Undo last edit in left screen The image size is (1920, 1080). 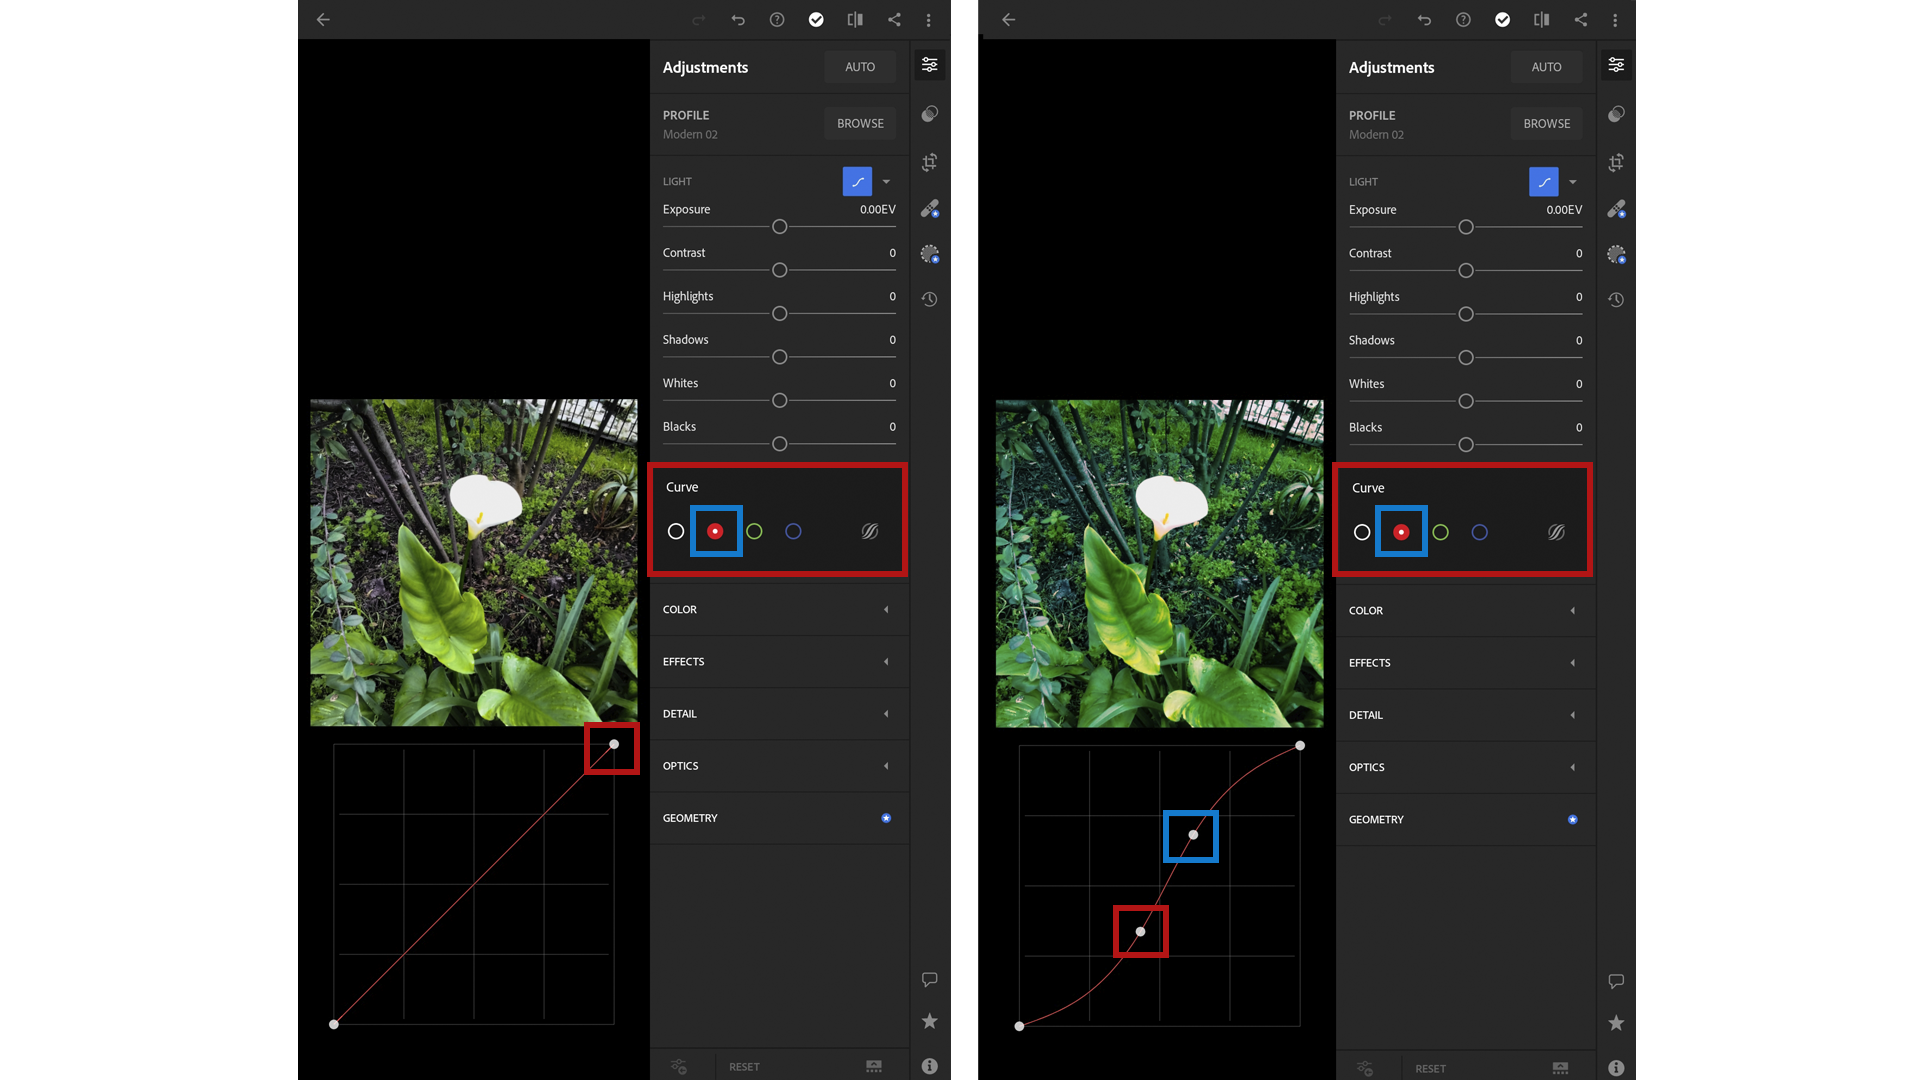click(738, 20)
